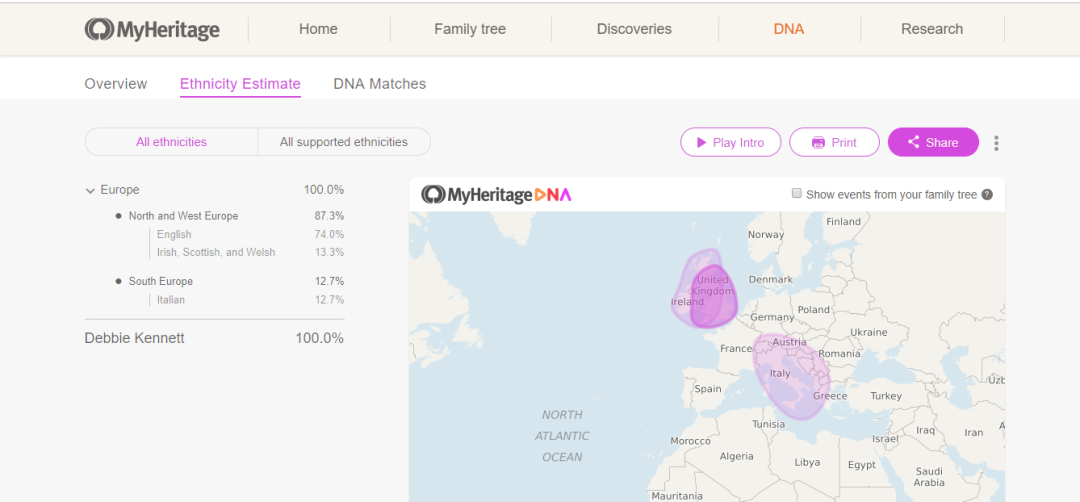Click Irish, Scottish, and Welsh entry
1080x502 pixels.
[216, 253]
